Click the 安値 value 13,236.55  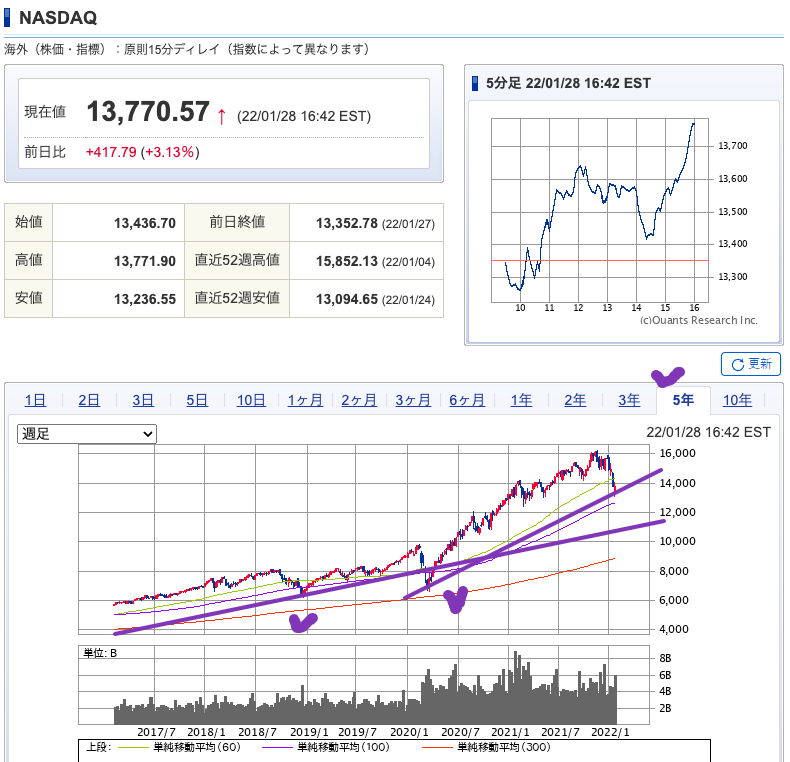tap(145, 299)
